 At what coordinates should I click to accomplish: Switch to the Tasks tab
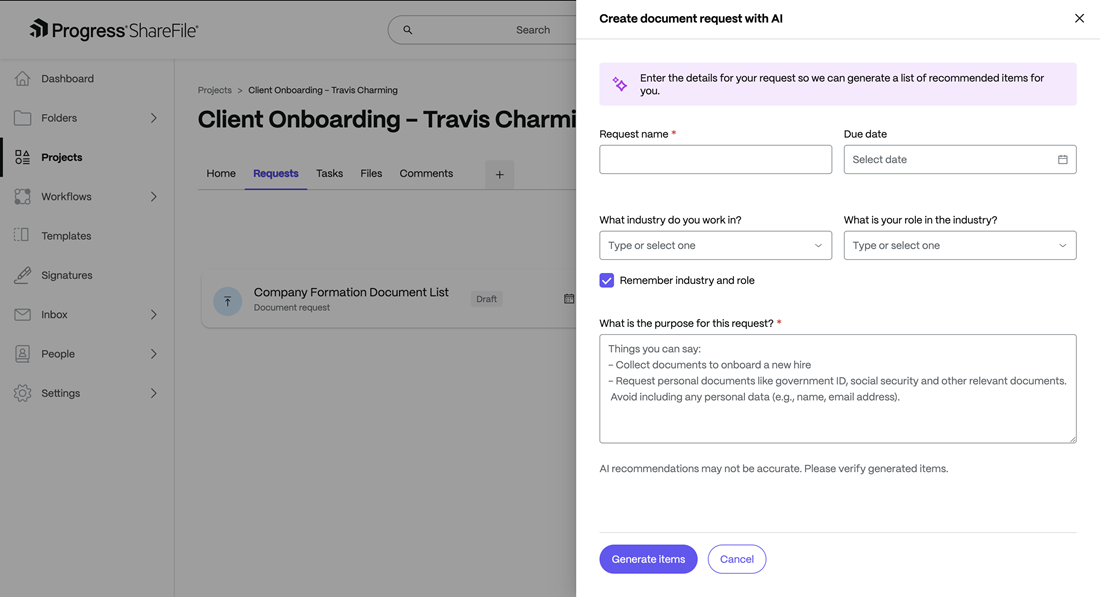pyautogui.click(x=329, y=174)
